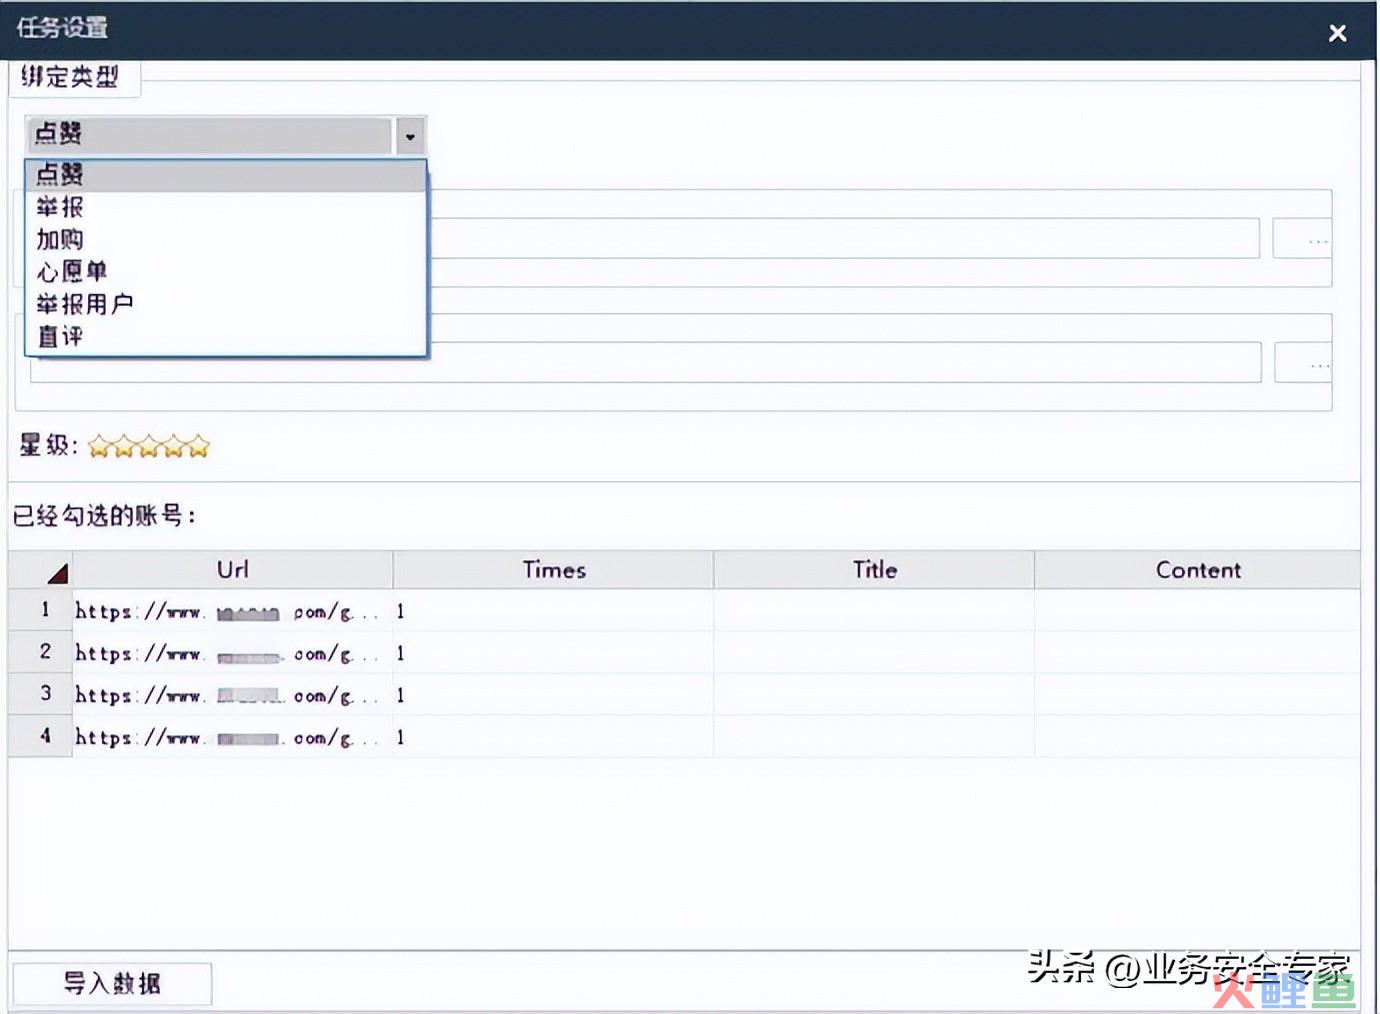Select row header 4 in the table

coord(41,736)
